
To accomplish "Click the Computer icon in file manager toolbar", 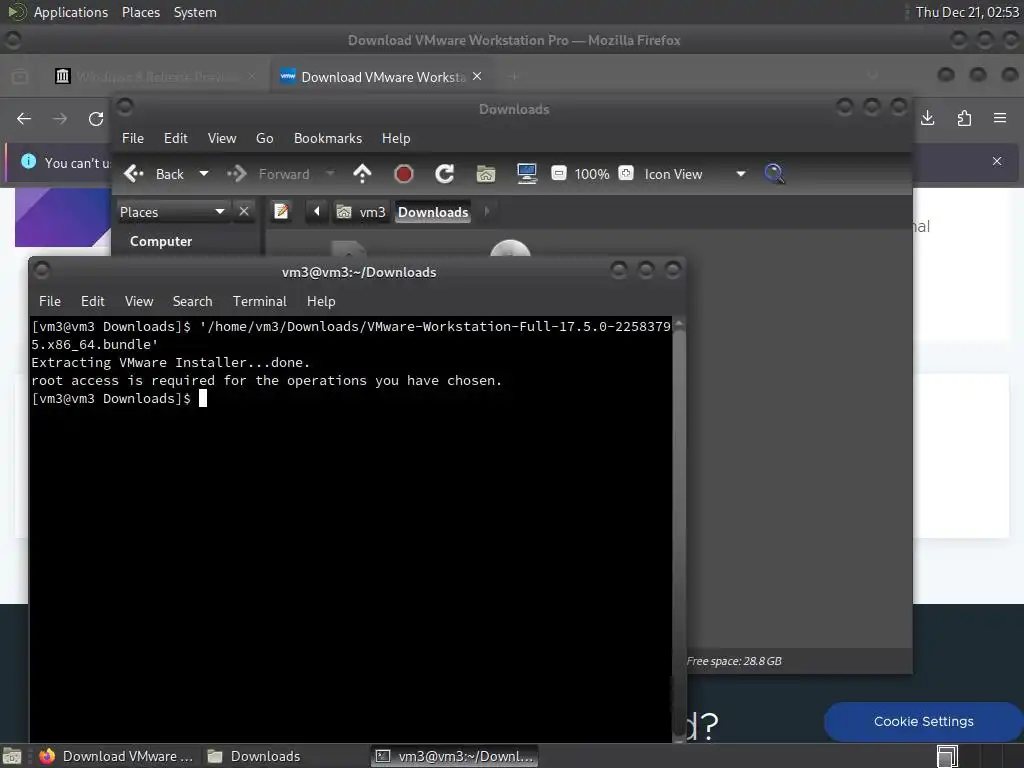I will click(x=526, y=174).
